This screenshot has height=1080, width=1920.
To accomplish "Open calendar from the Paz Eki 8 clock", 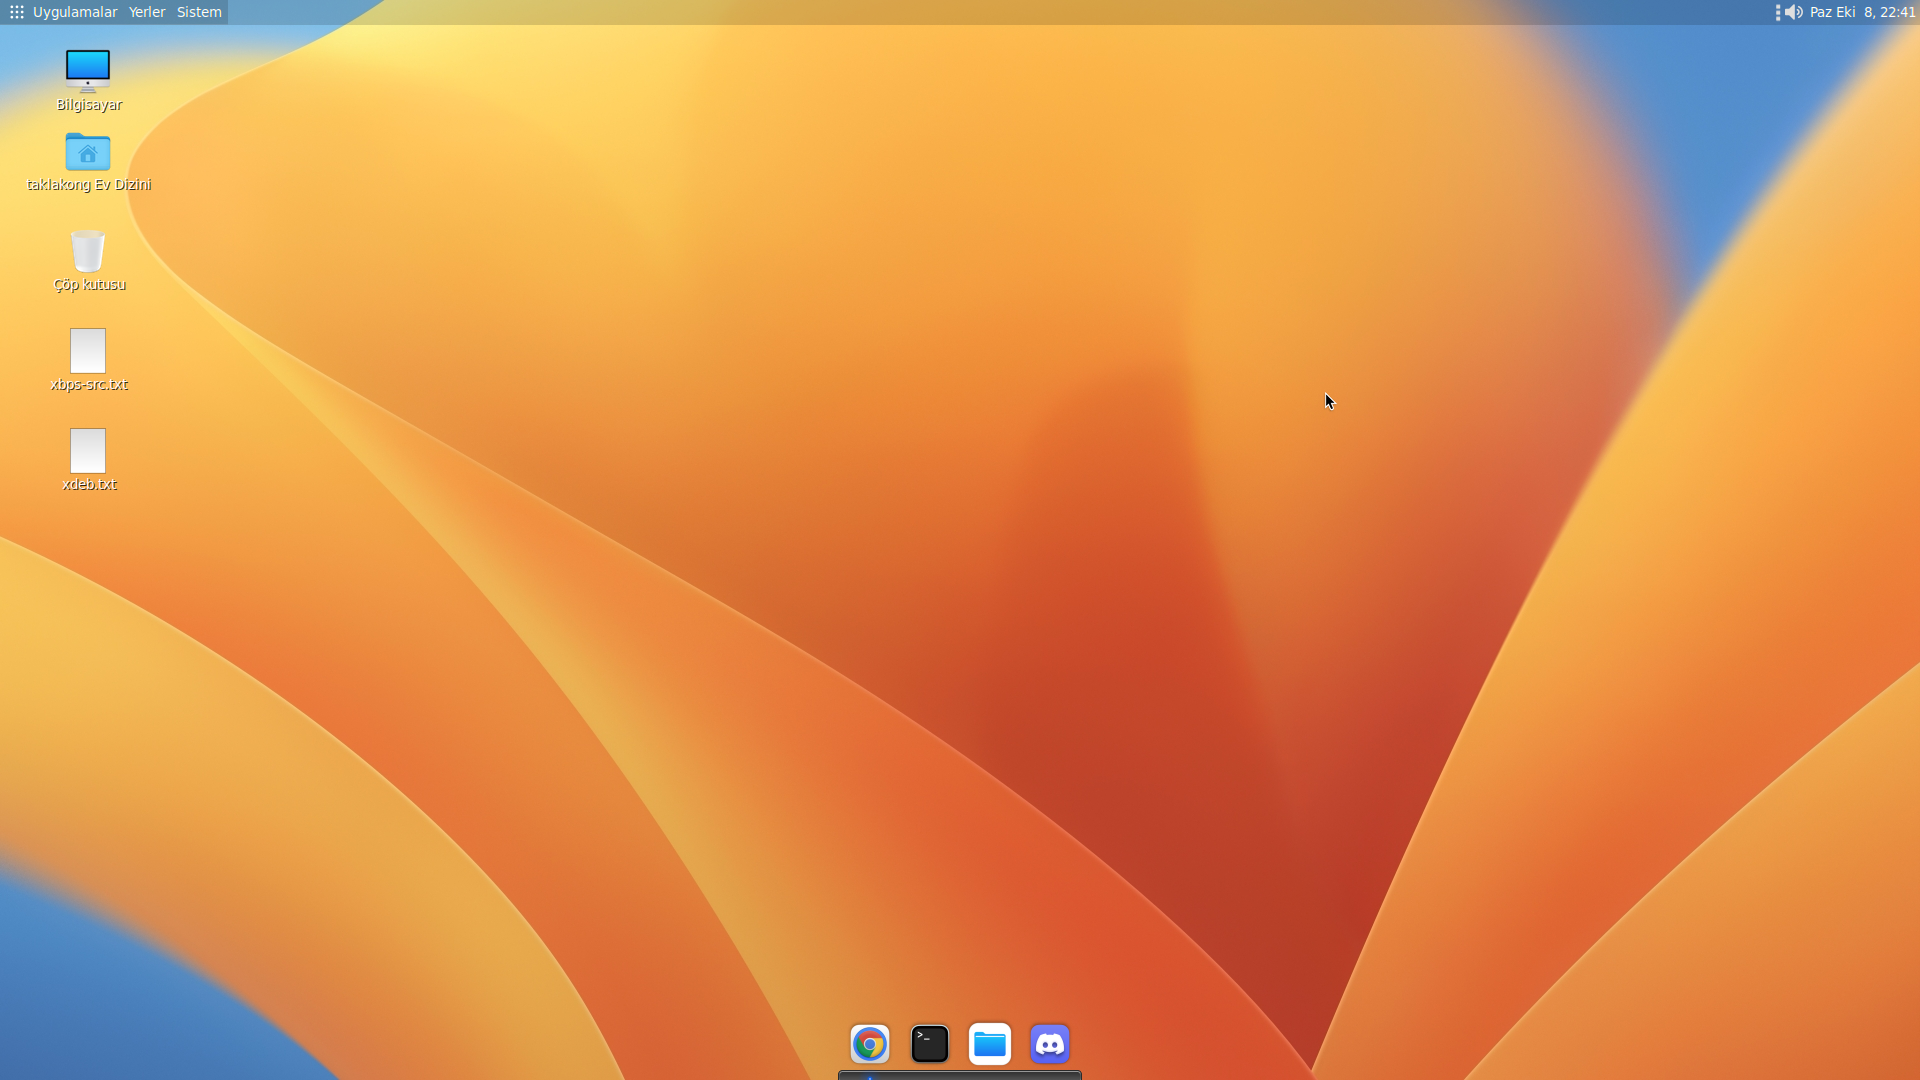I will coord(1862,12).
